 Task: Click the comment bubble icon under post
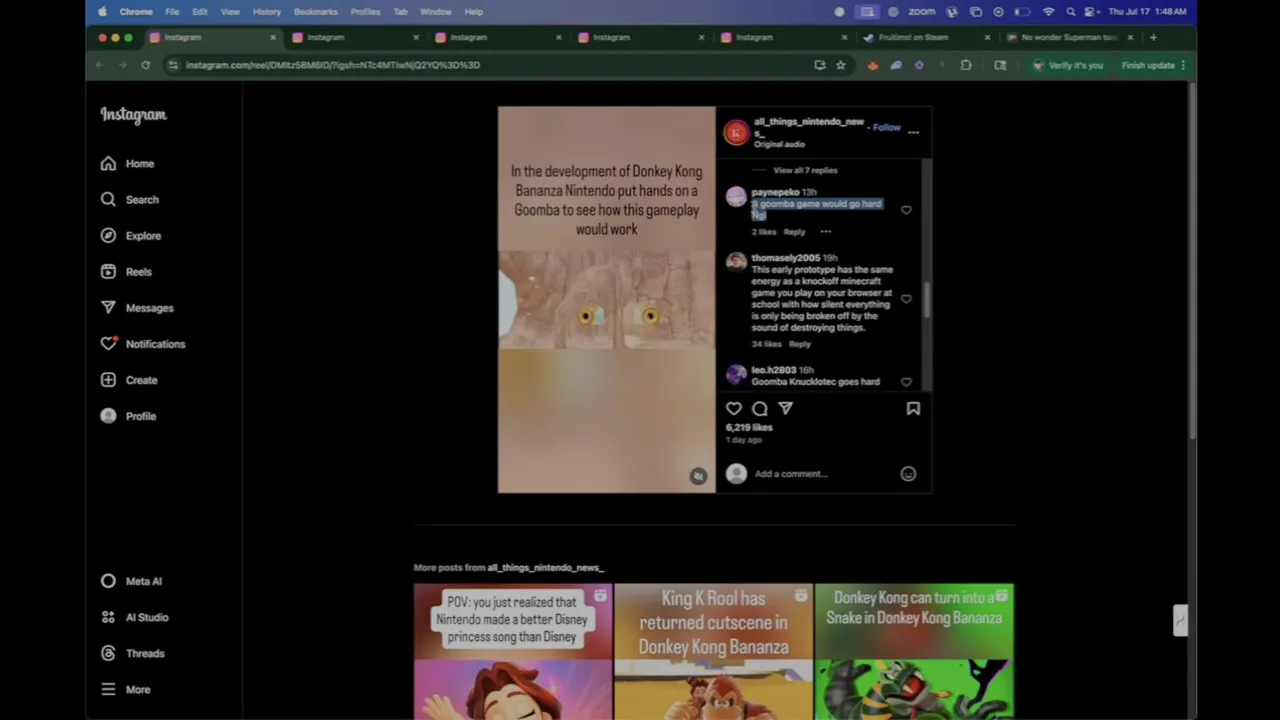[760, 408]
